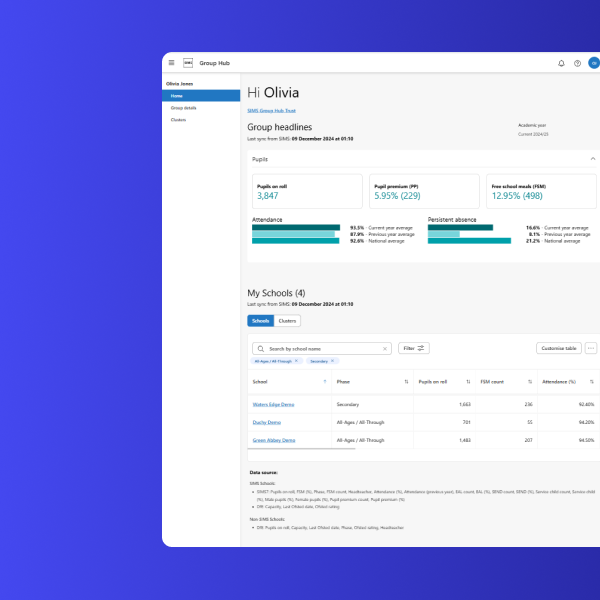
Task: Open Group details in sidebar
Action: point(184,107)
